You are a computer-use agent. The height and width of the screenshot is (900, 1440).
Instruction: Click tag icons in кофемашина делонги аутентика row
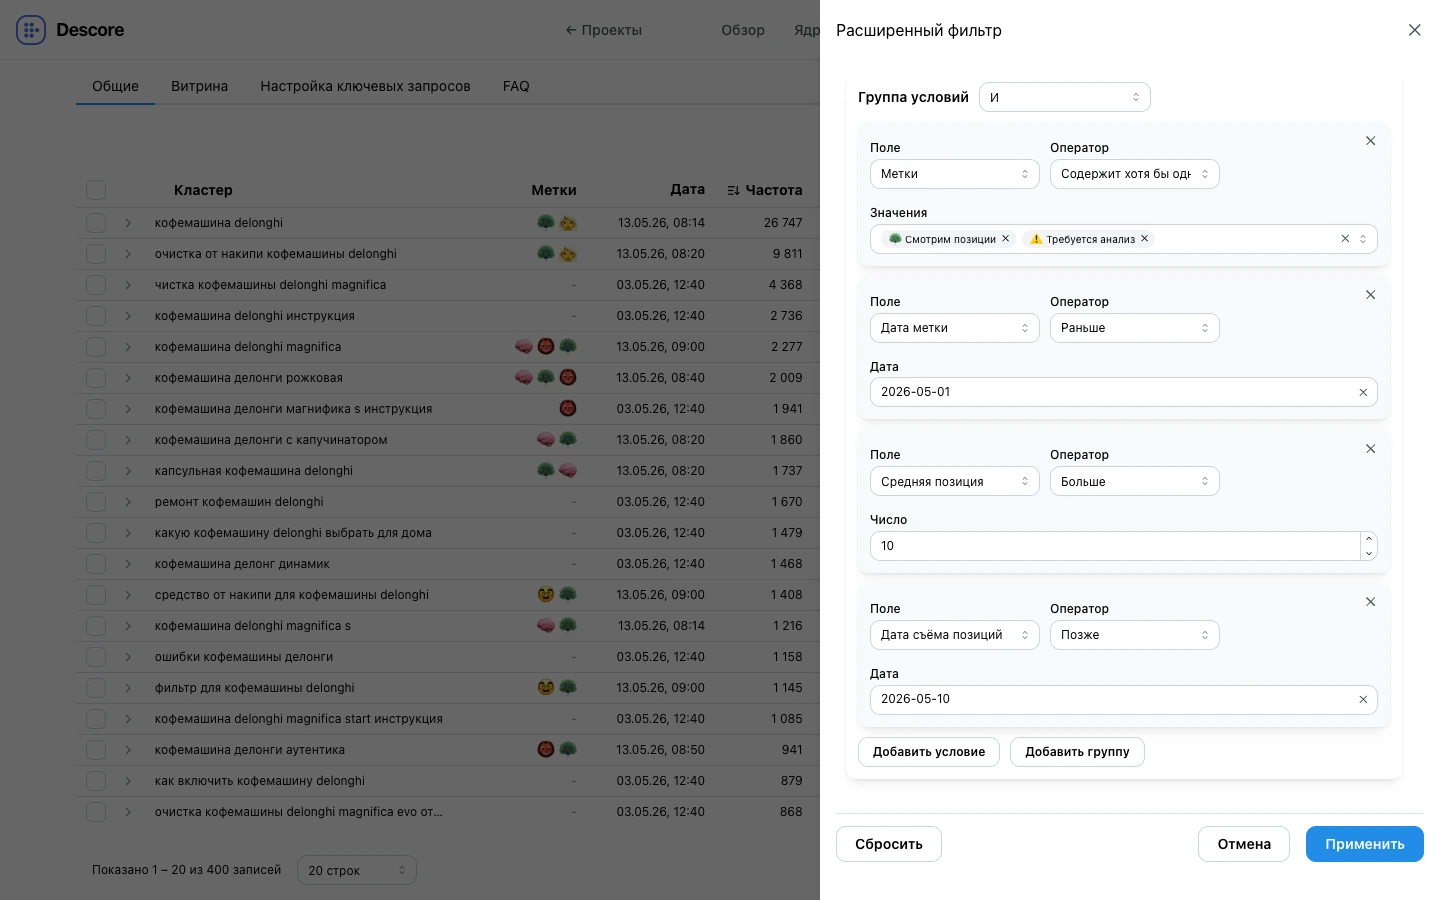tap(557, 750)
